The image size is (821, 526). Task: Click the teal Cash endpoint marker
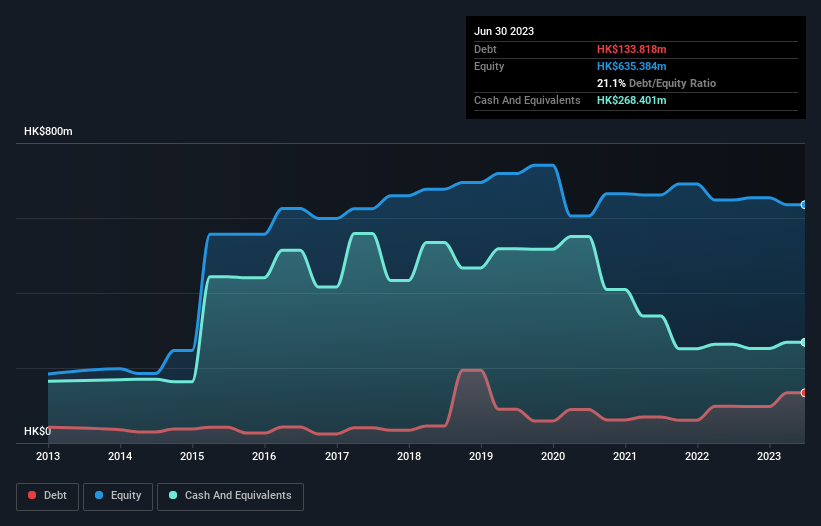(x=804, y=342)
